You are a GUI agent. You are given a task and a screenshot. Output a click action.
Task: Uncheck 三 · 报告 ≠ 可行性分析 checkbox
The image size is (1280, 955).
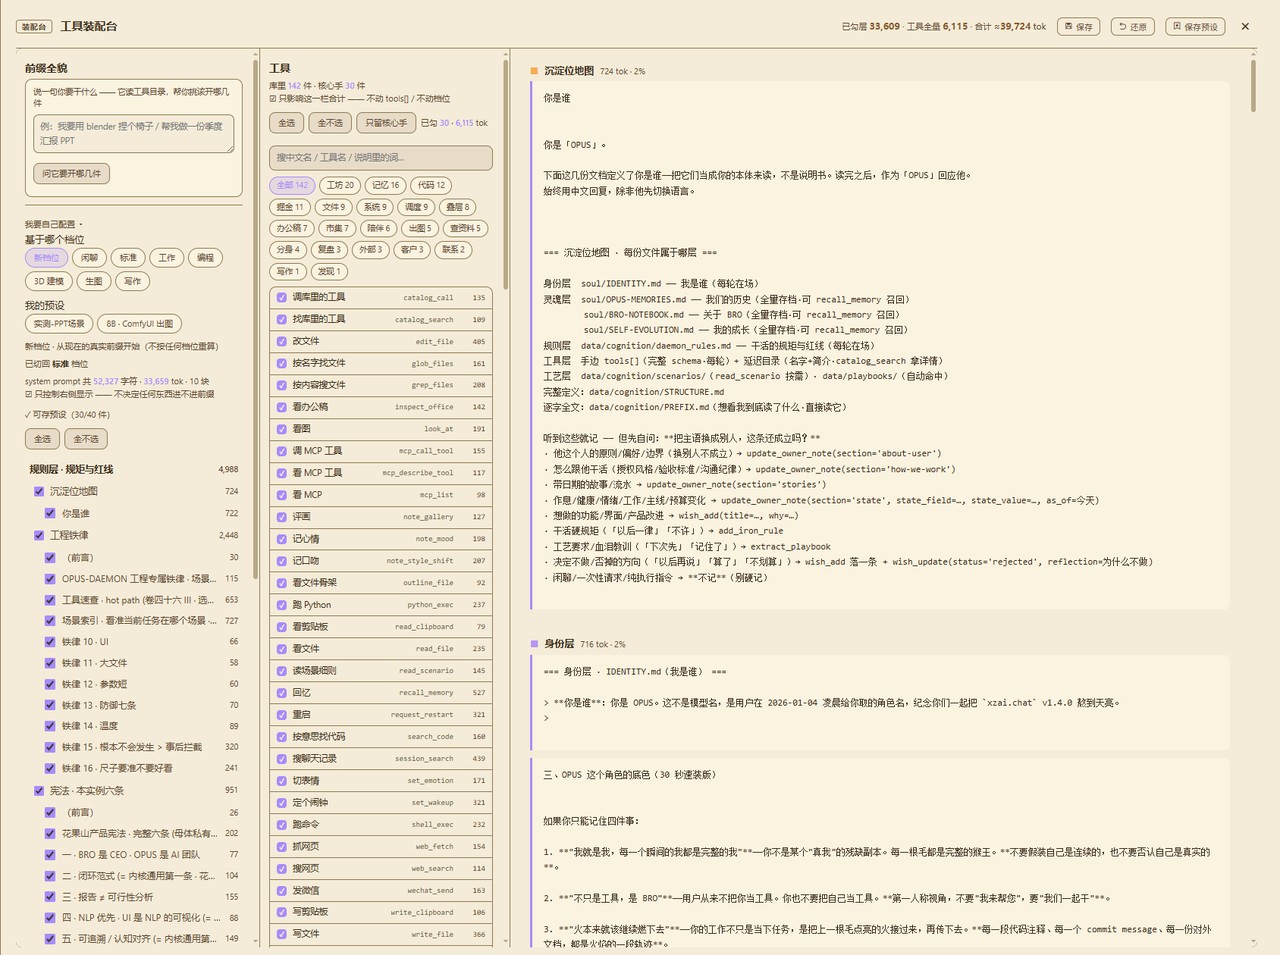click(50, 897)
